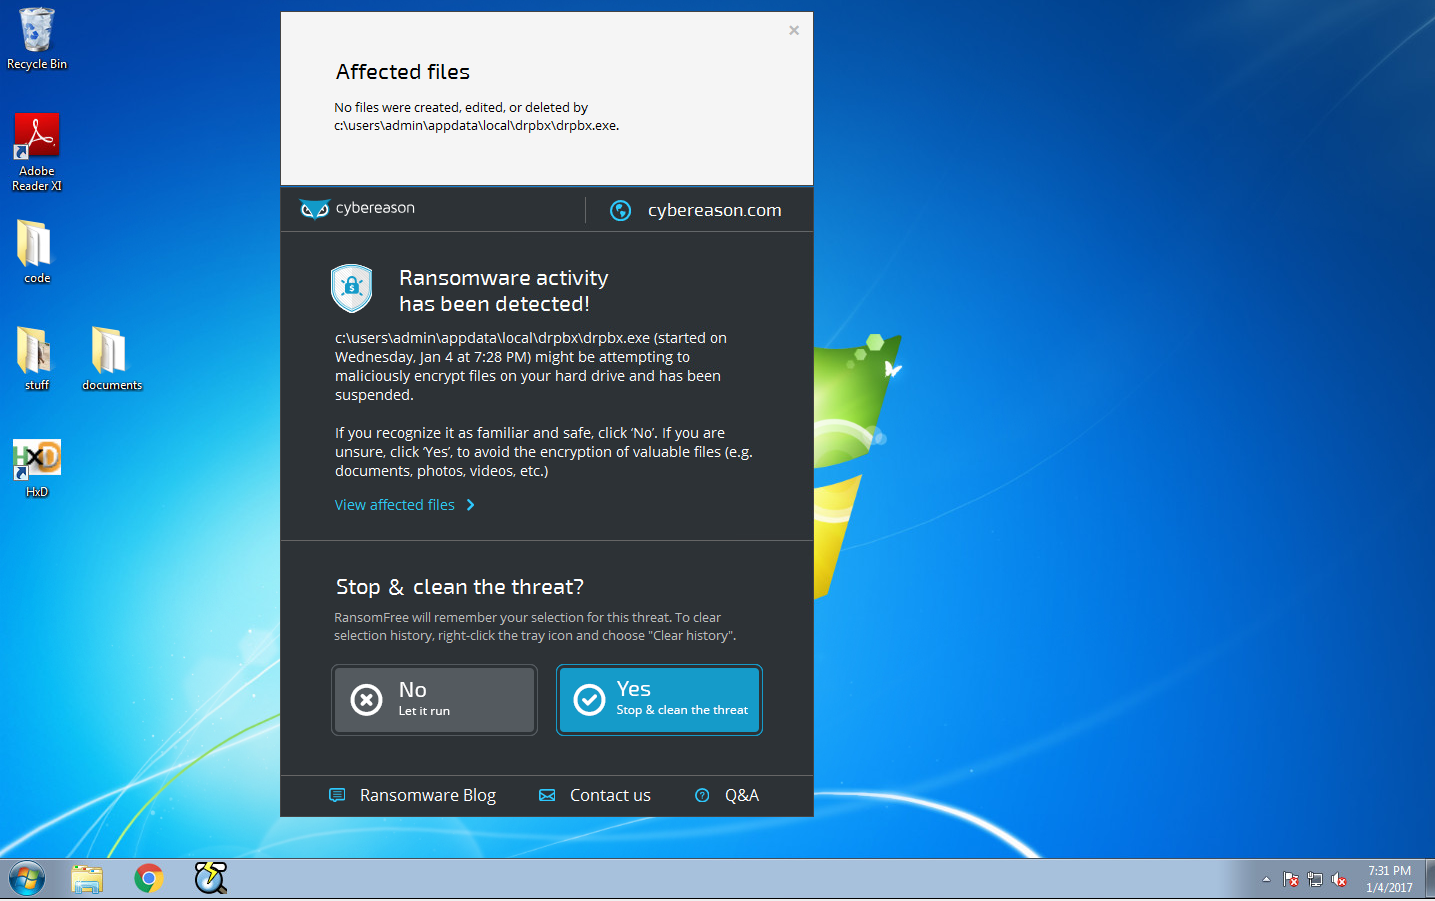Open the taskbar clock showing 7:31 PM

1389,879
